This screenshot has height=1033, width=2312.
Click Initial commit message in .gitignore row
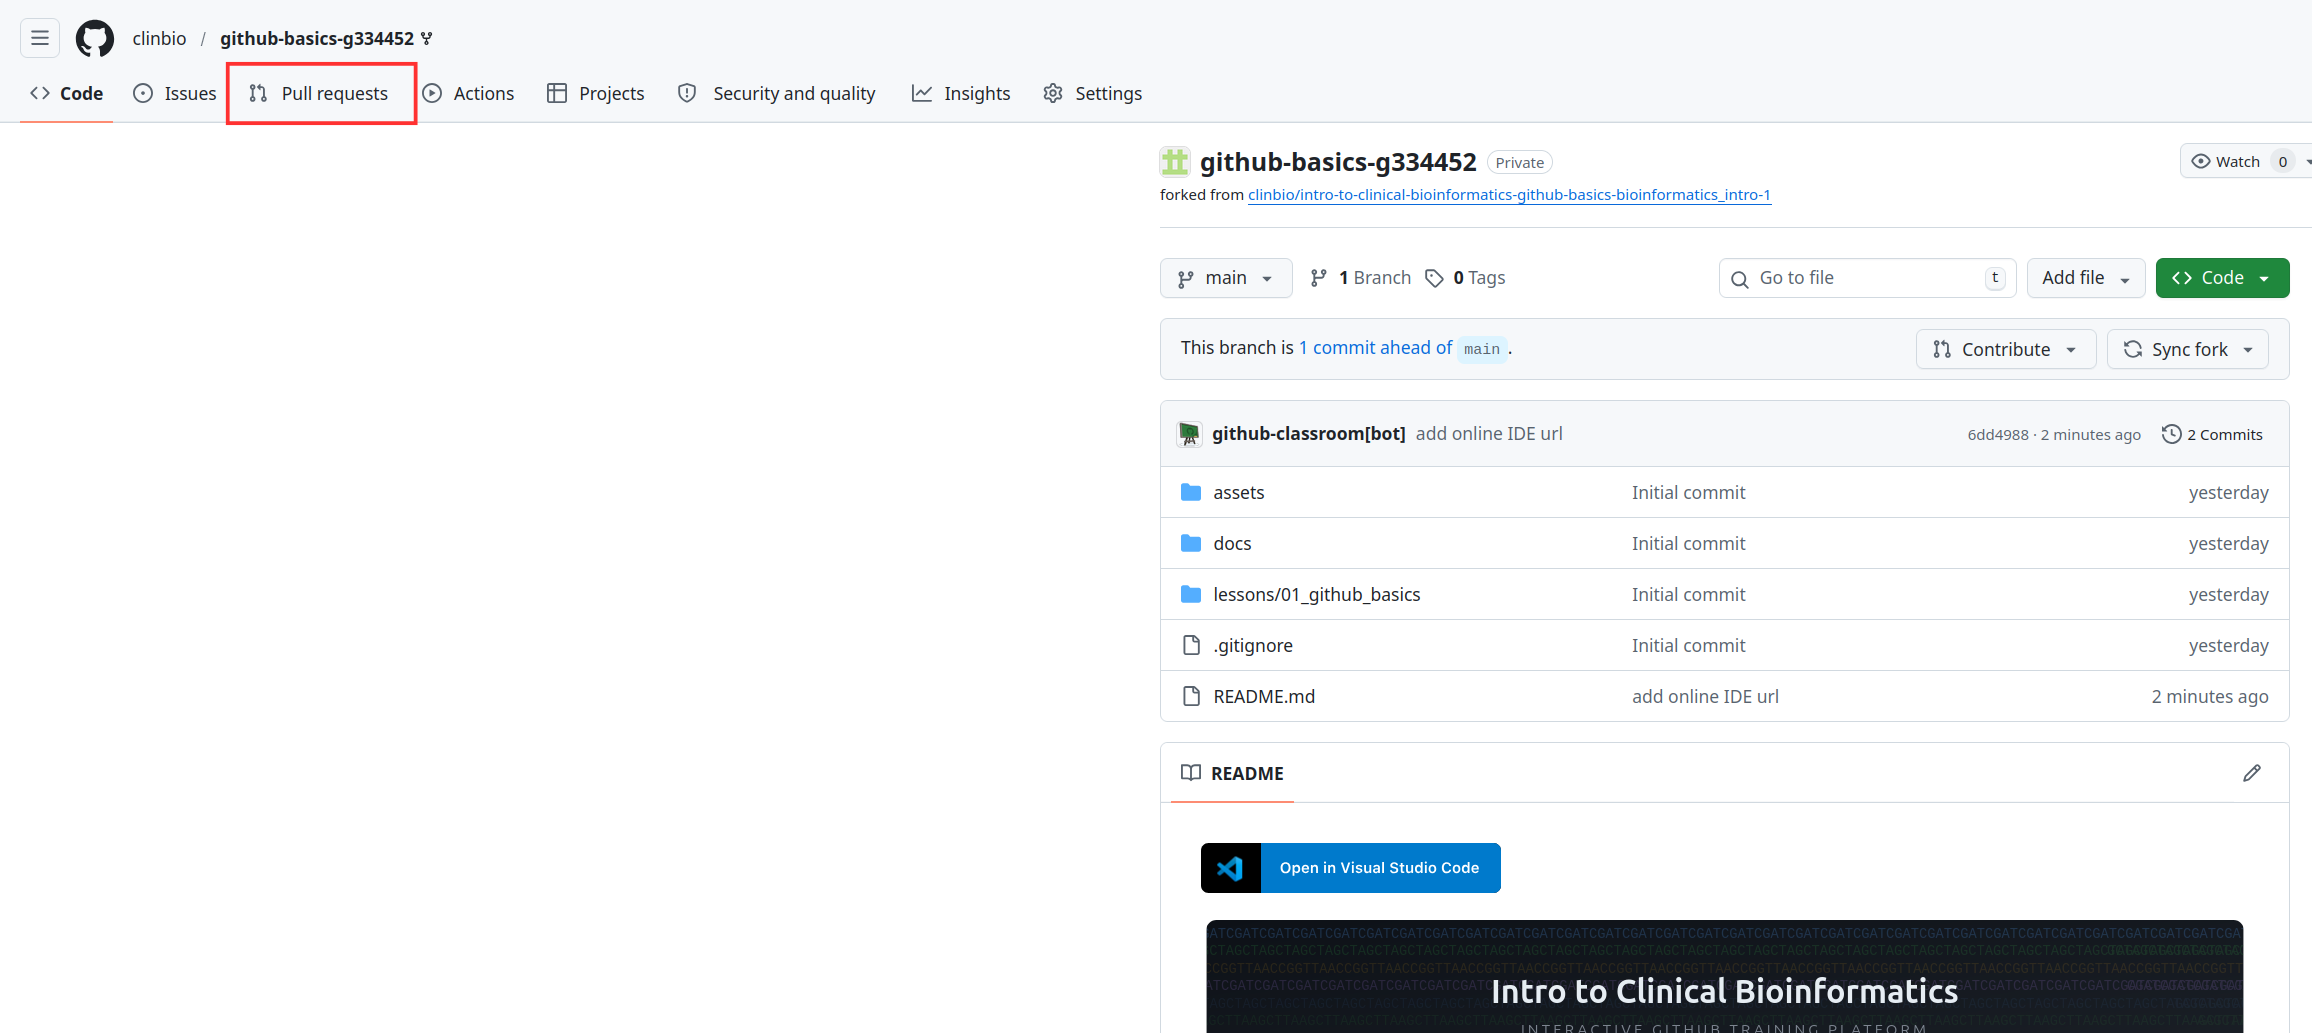[1688, 645]
